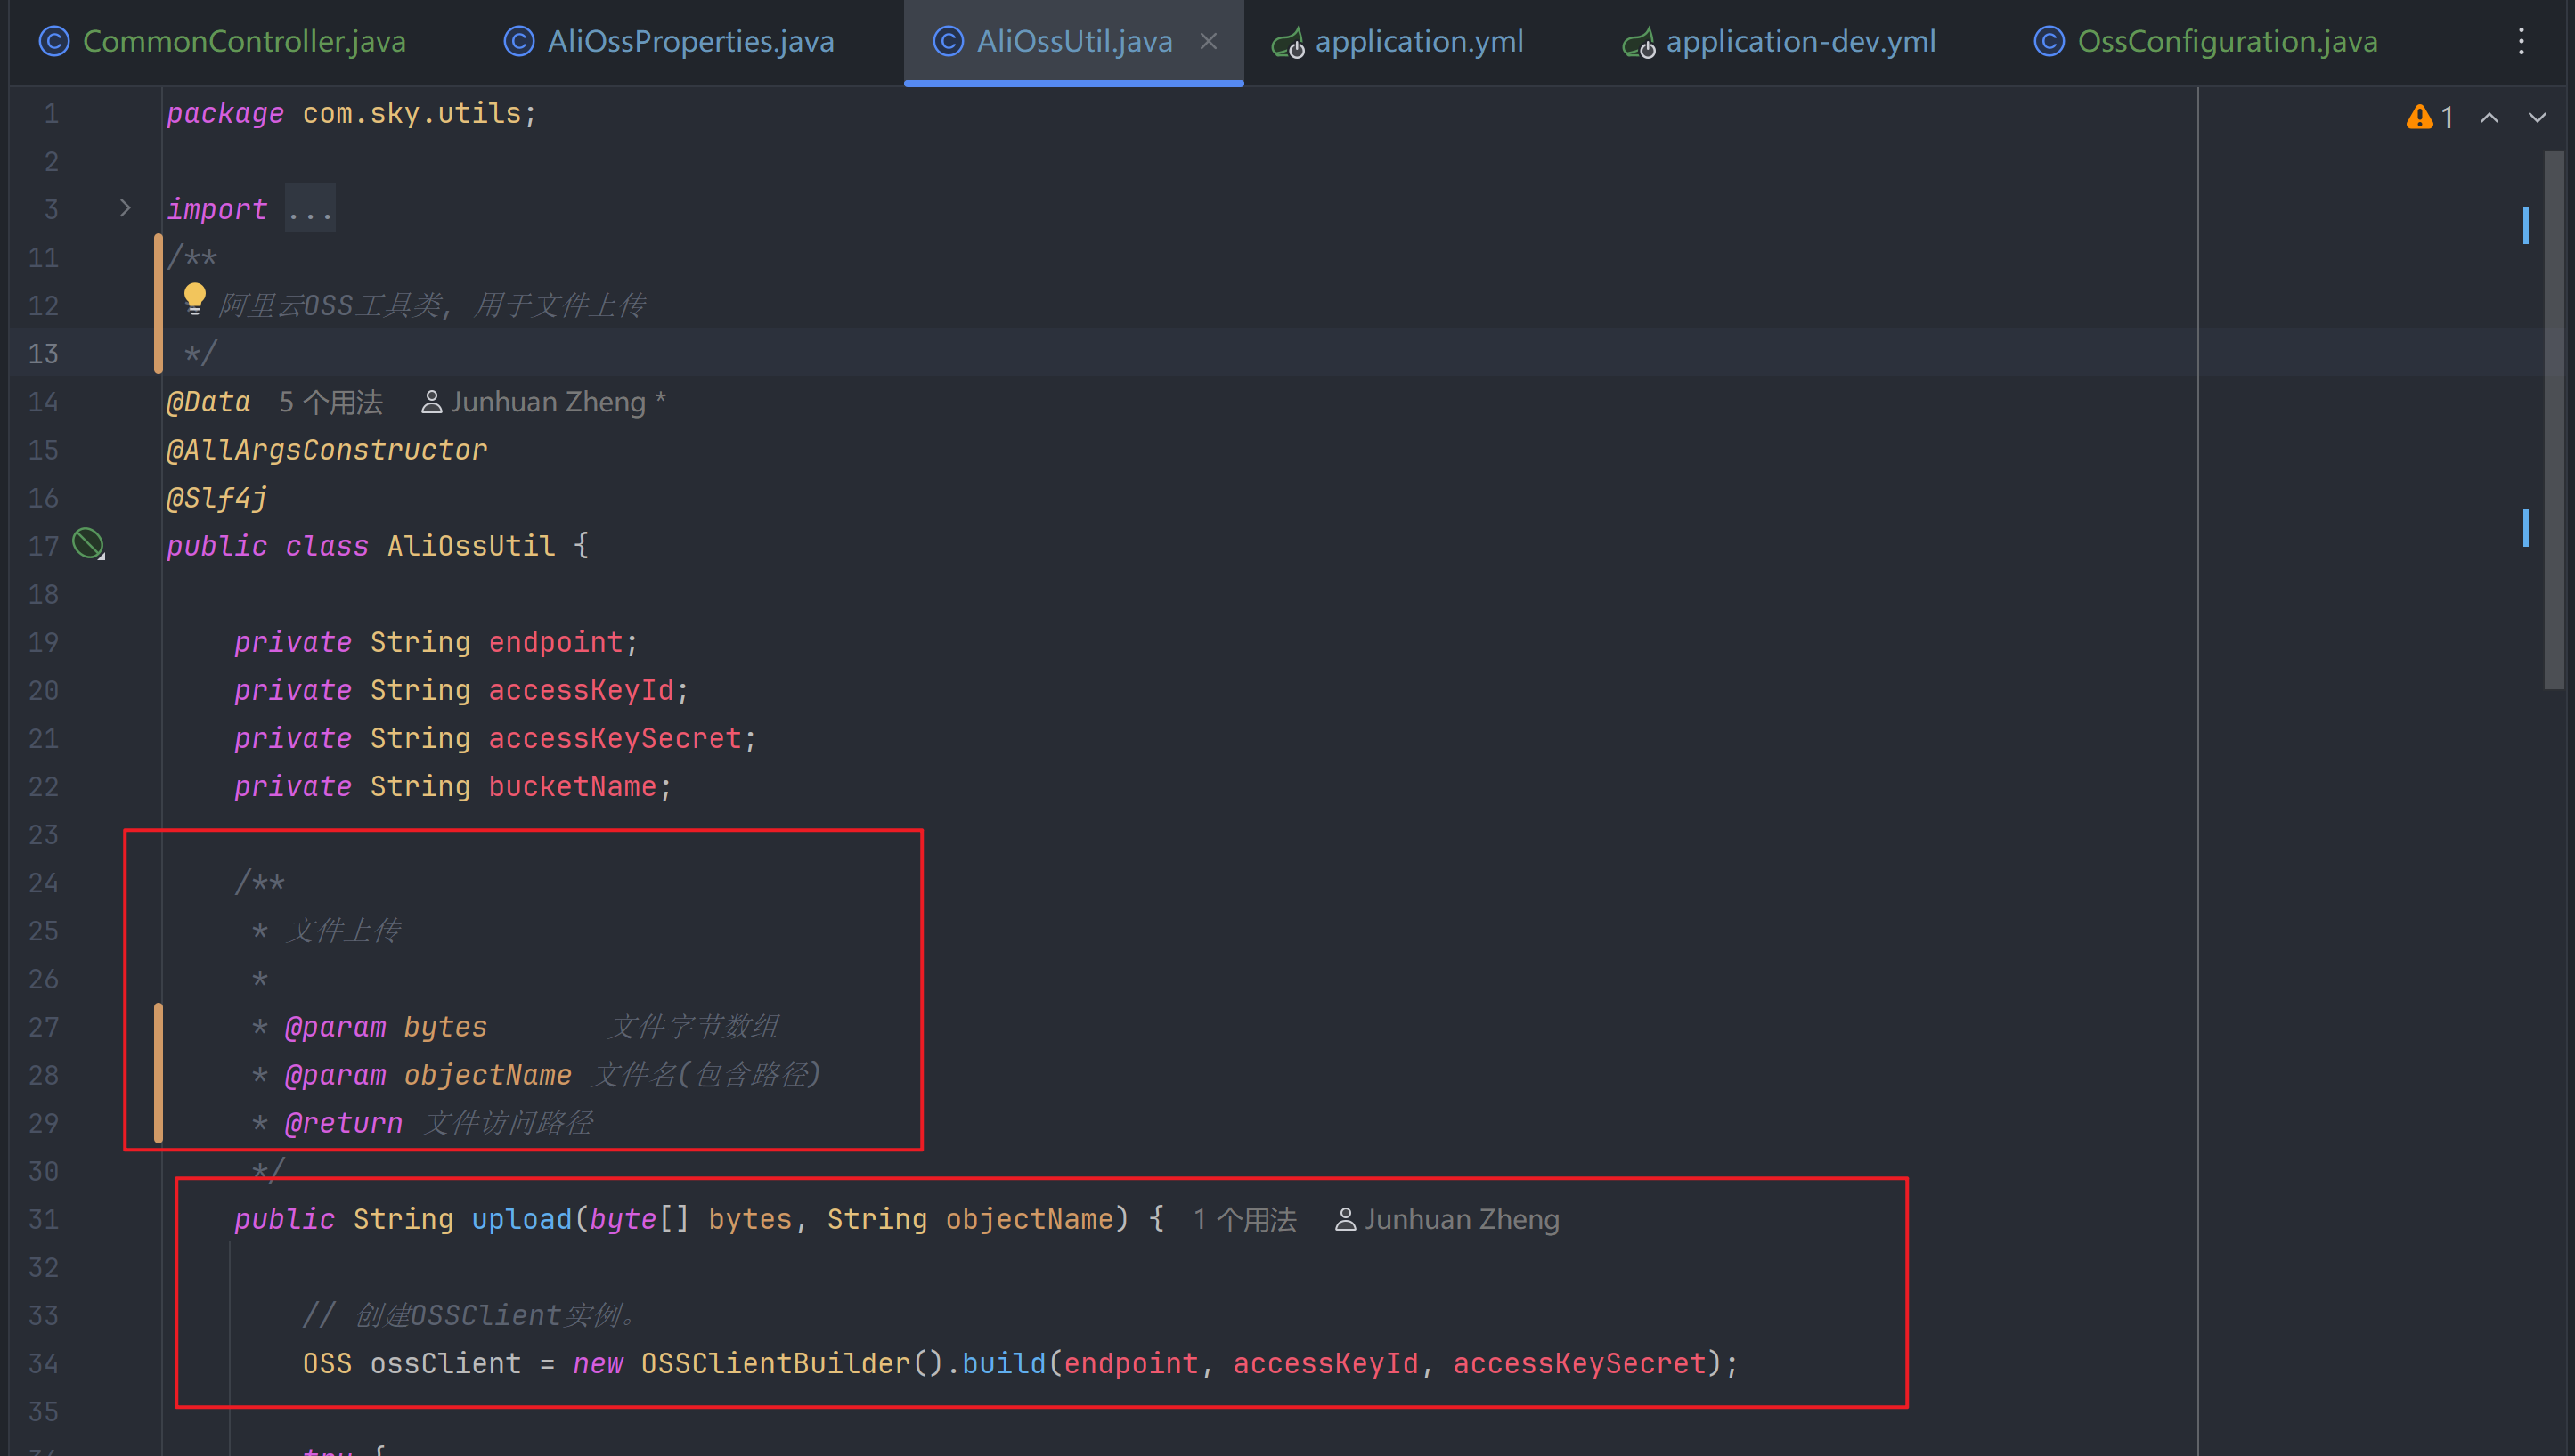
Task: Expand the folded import statements chevron
Action: click(125, 208)
